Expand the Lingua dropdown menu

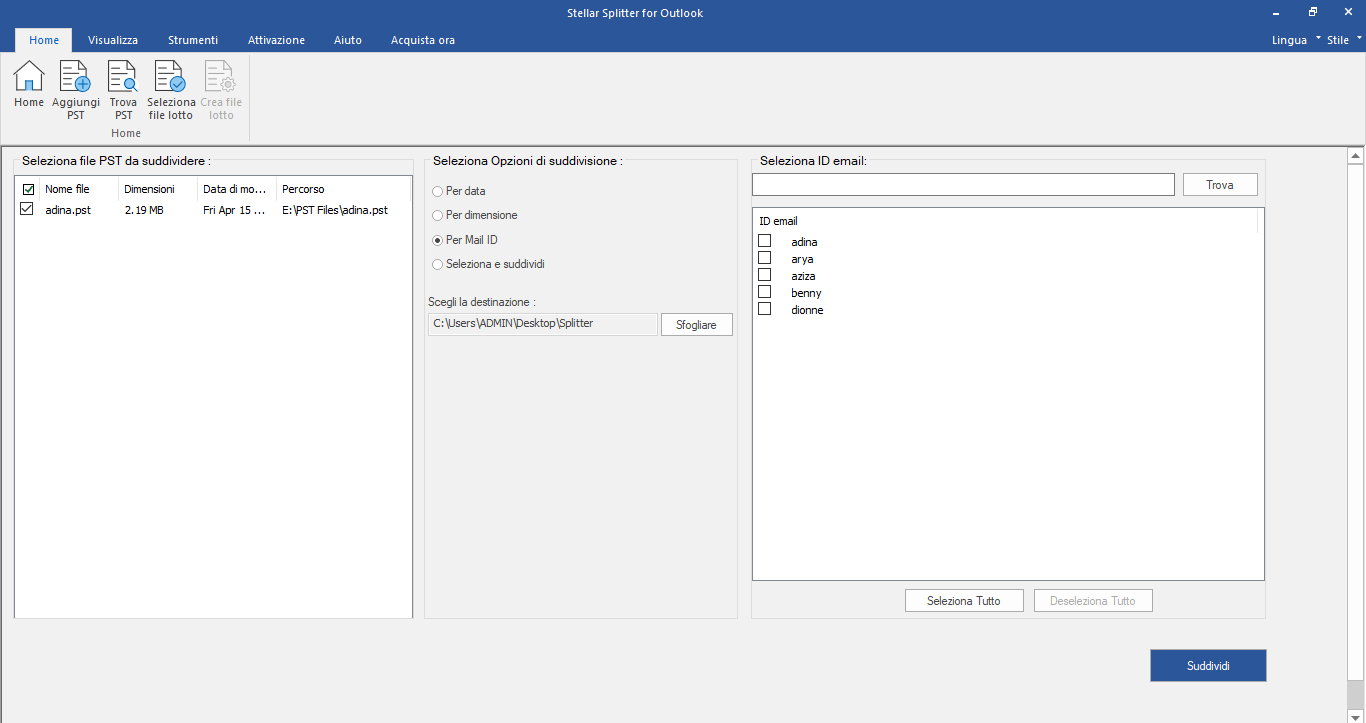[x=1296, y=40]
